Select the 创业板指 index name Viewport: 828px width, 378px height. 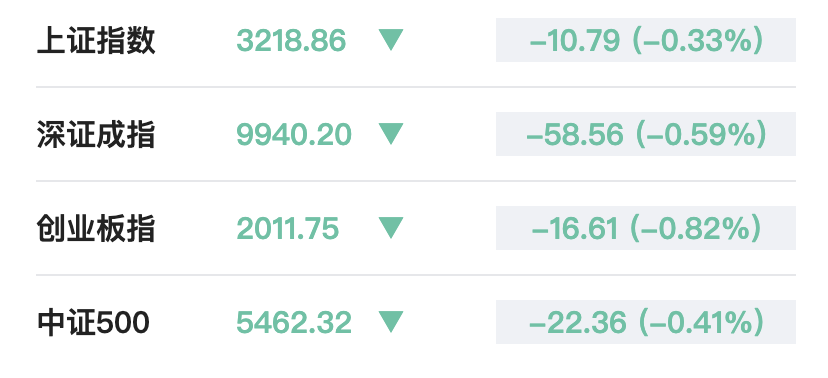tap(96, 229)
